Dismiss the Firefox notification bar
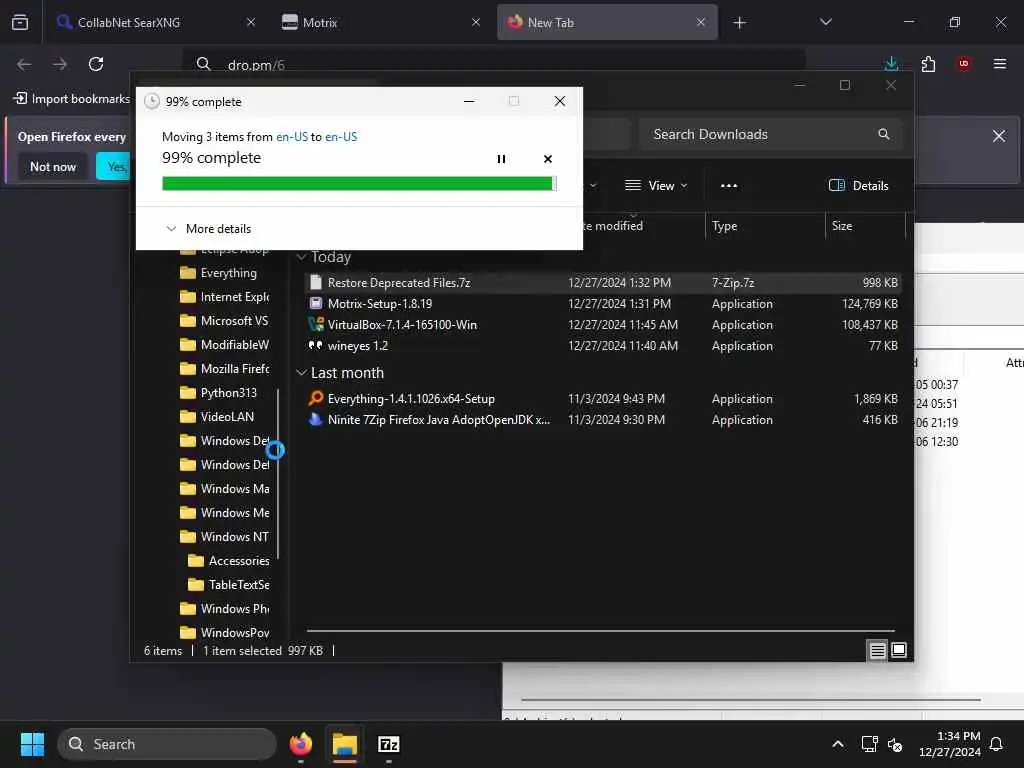 tap(999, 136)
